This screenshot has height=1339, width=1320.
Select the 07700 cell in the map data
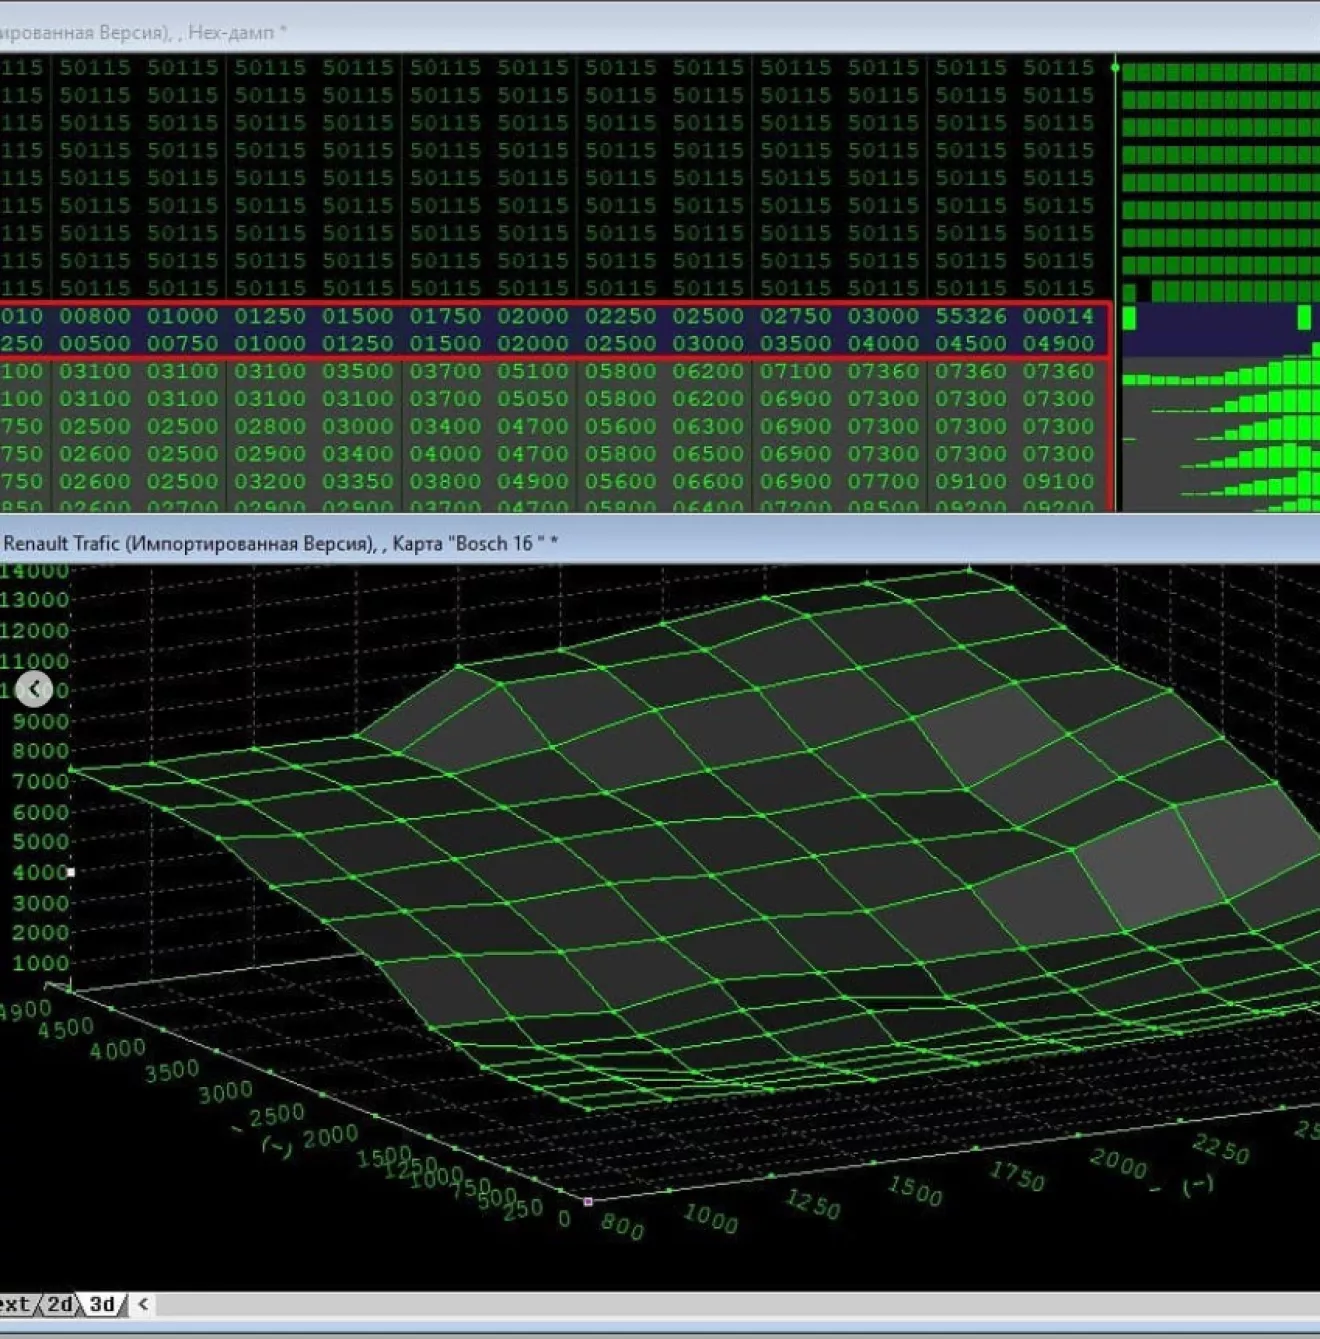(883, 481)
